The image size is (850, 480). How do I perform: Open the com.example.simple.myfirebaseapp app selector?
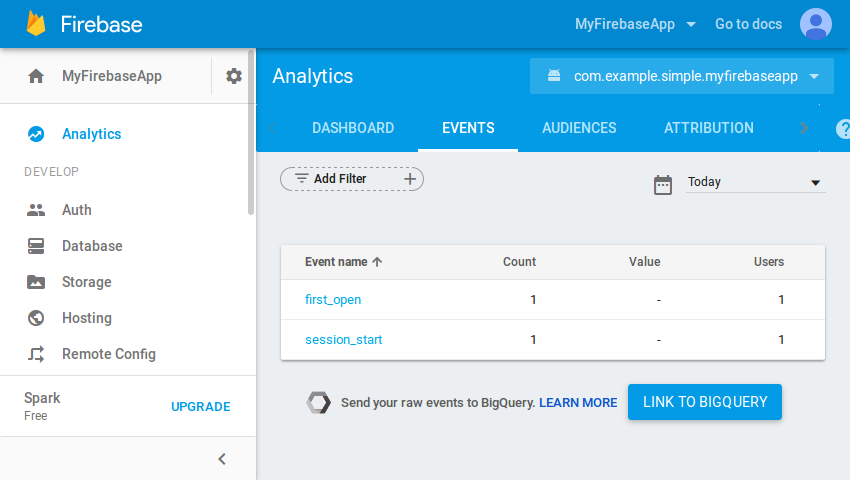pos(681,76)
